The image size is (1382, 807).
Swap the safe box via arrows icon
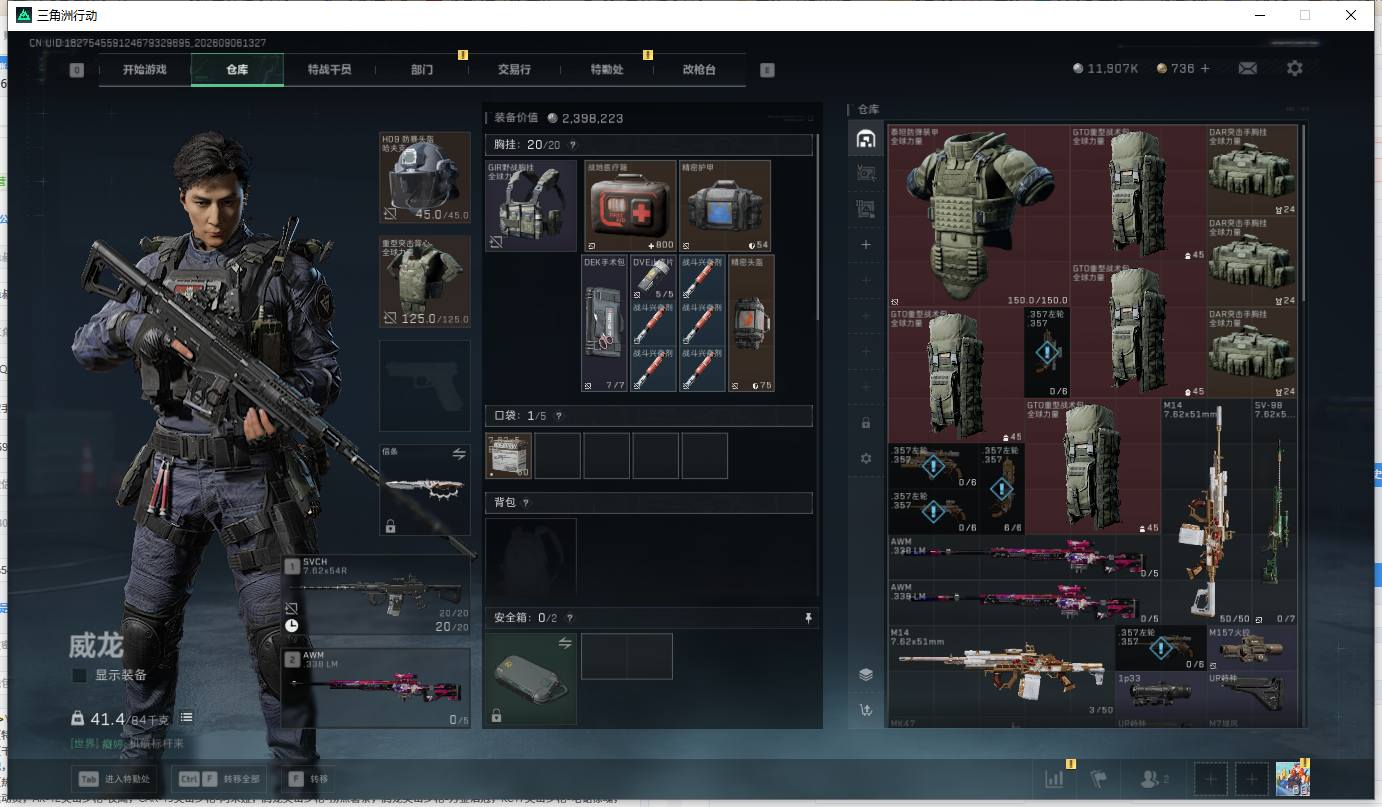point(566,643)
